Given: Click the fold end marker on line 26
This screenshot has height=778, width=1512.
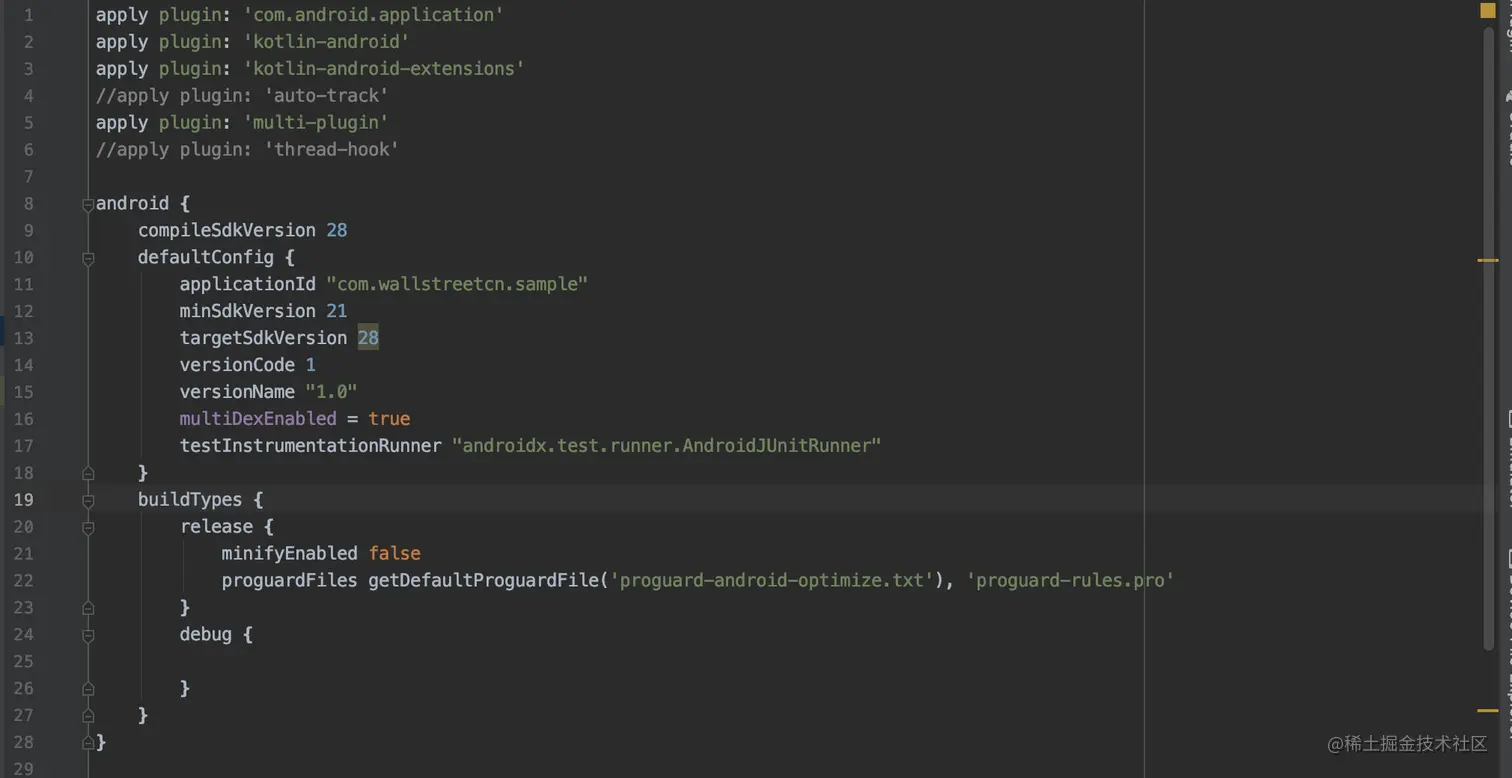Looking at the screenshot, I should click(88, 689).
